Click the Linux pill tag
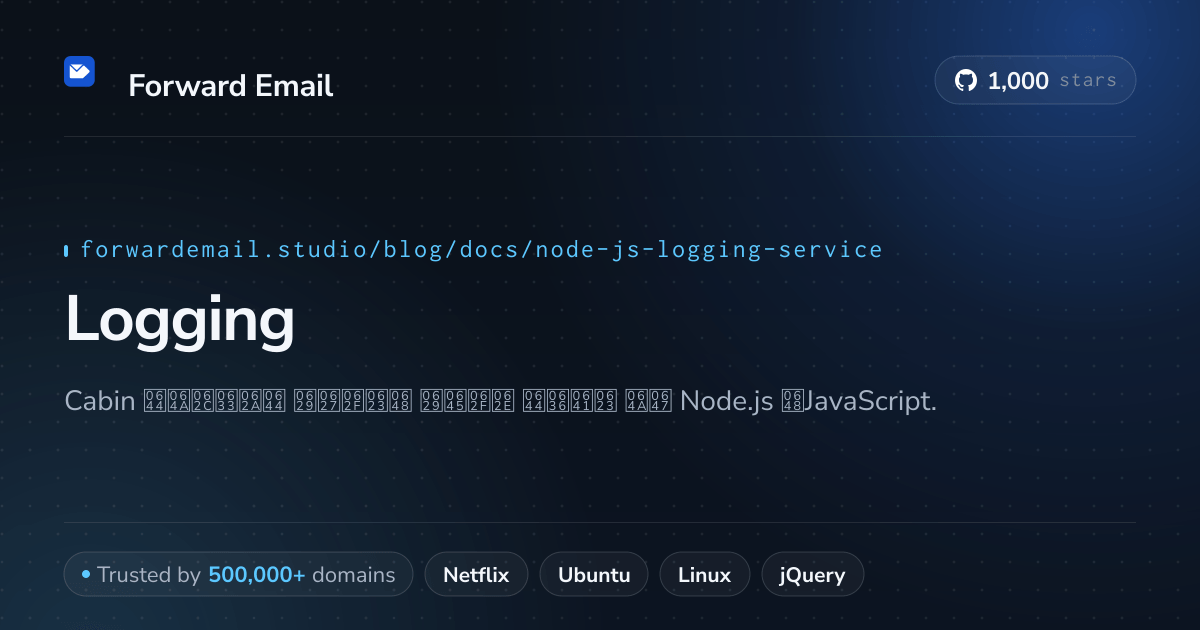The image size is (1200, 630). [x=704, y=575]
